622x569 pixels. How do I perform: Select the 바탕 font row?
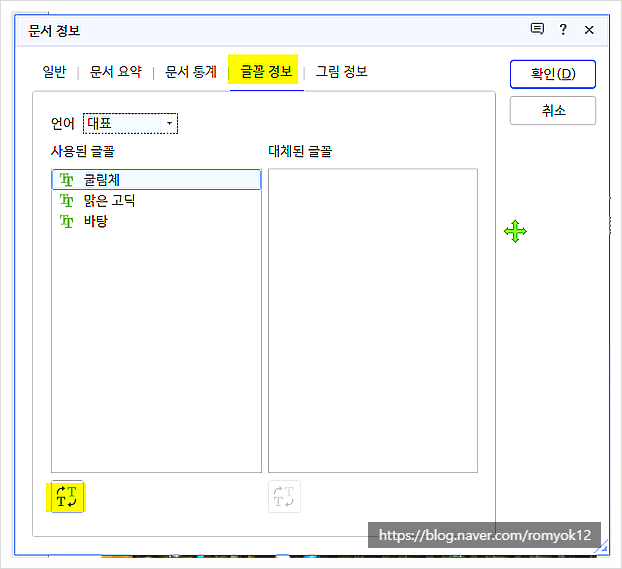click(x=156, y=221)
